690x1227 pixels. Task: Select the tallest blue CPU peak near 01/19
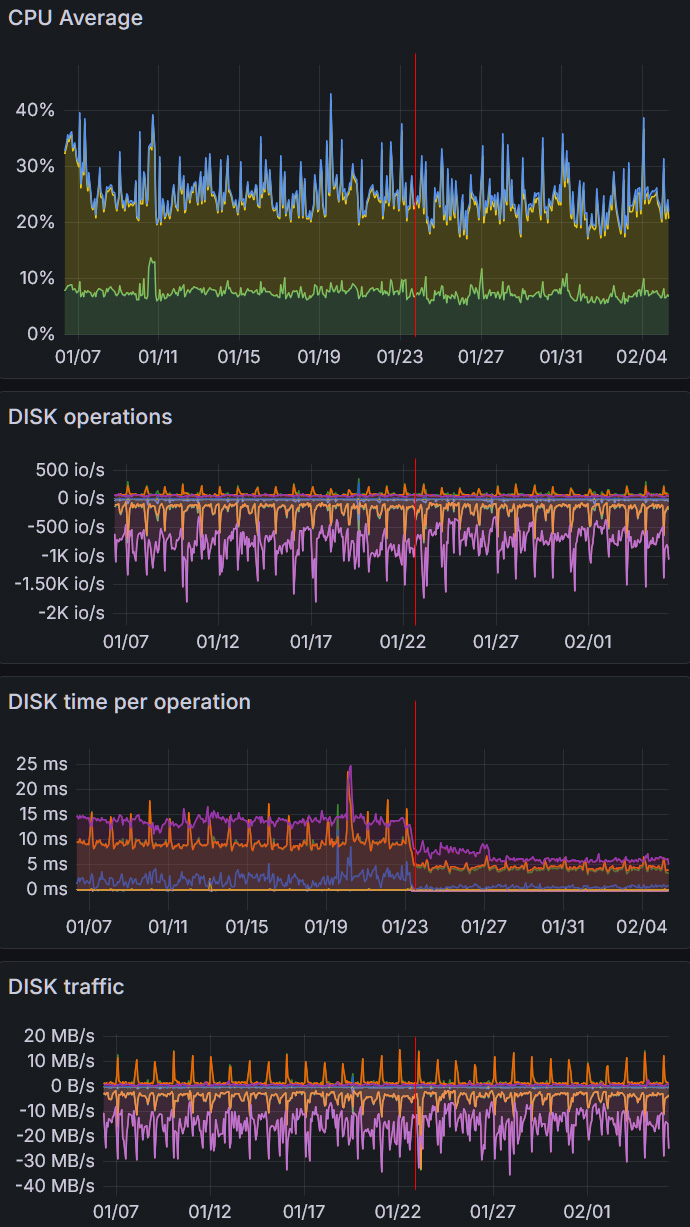331,96
